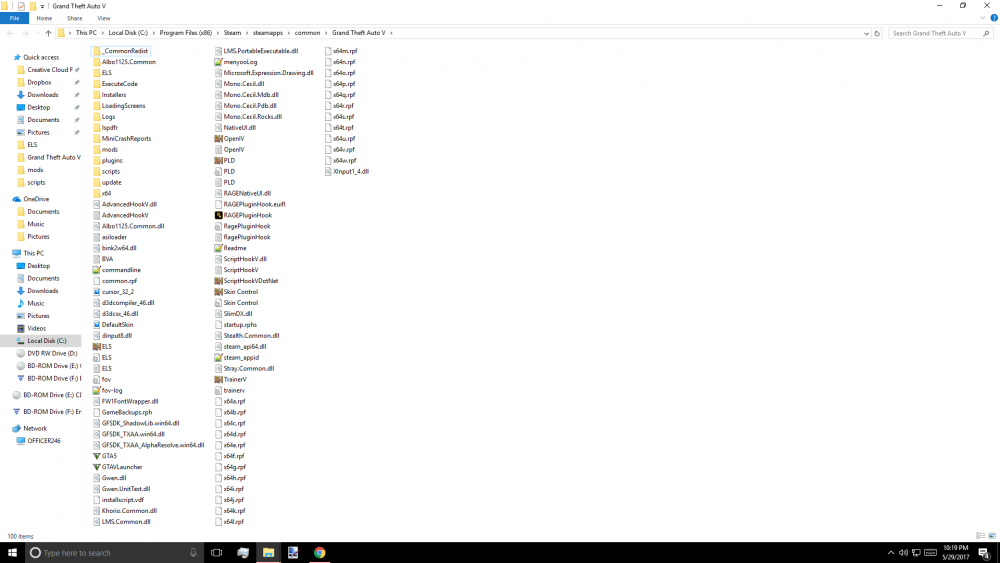Select the mods folder icon in the file list
Screen dimensions: 1000x563
96,149
